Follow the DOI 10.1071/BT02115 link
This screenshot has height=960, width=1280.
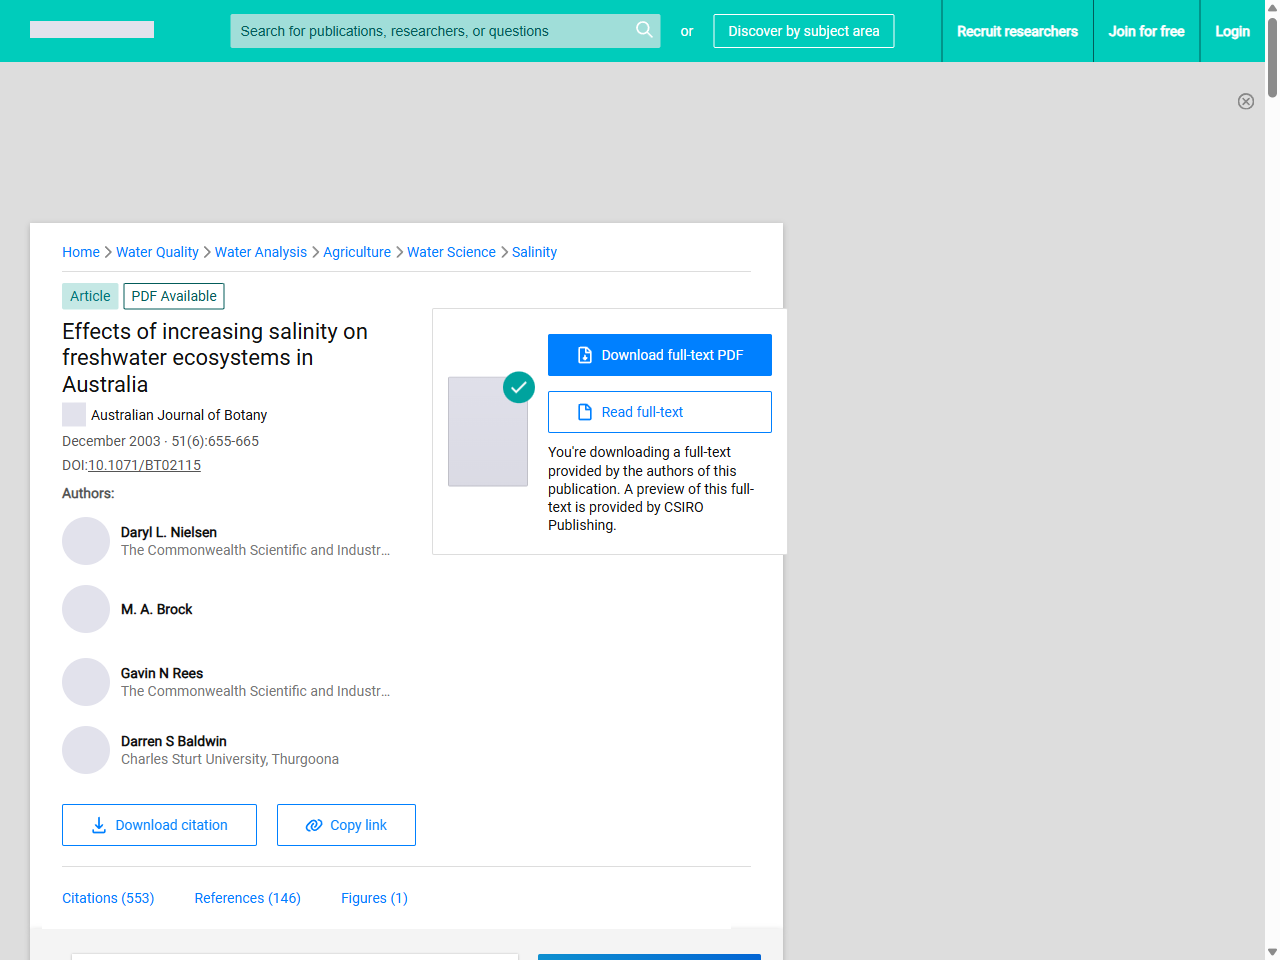click(144, 465)
